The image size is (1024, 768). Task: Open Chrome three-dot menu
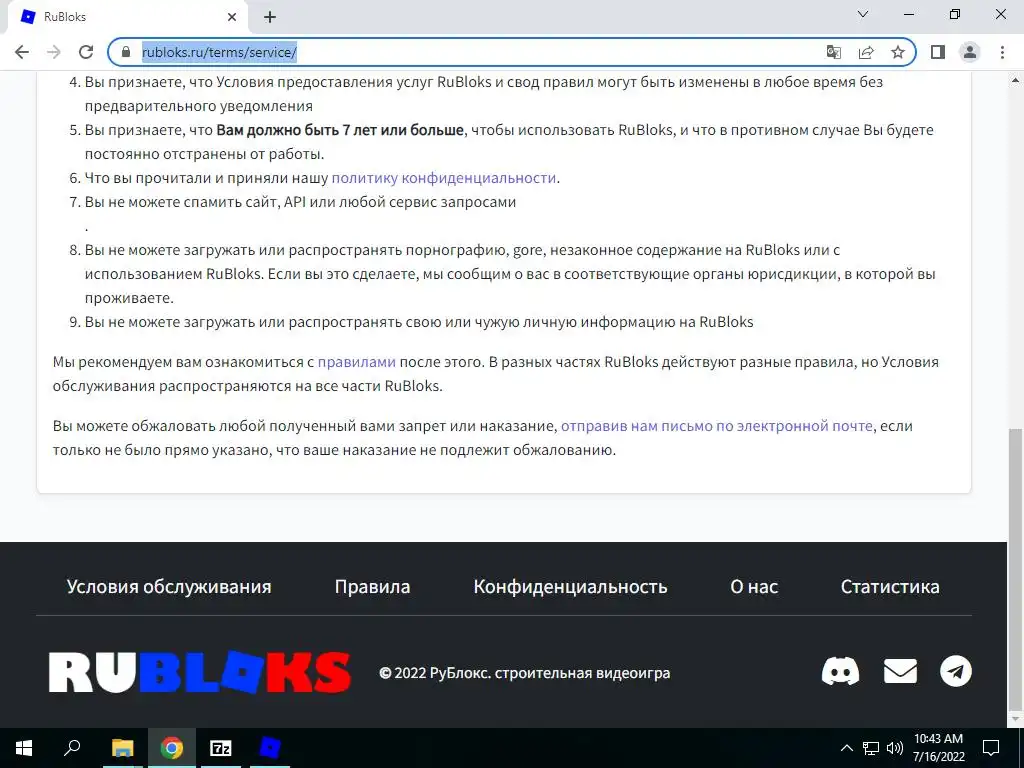tap(1002, 52)
